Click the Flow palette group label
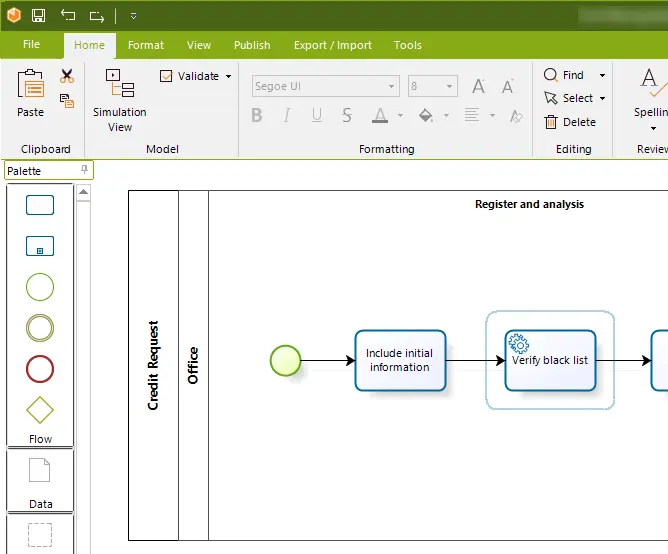 point(40,439)
